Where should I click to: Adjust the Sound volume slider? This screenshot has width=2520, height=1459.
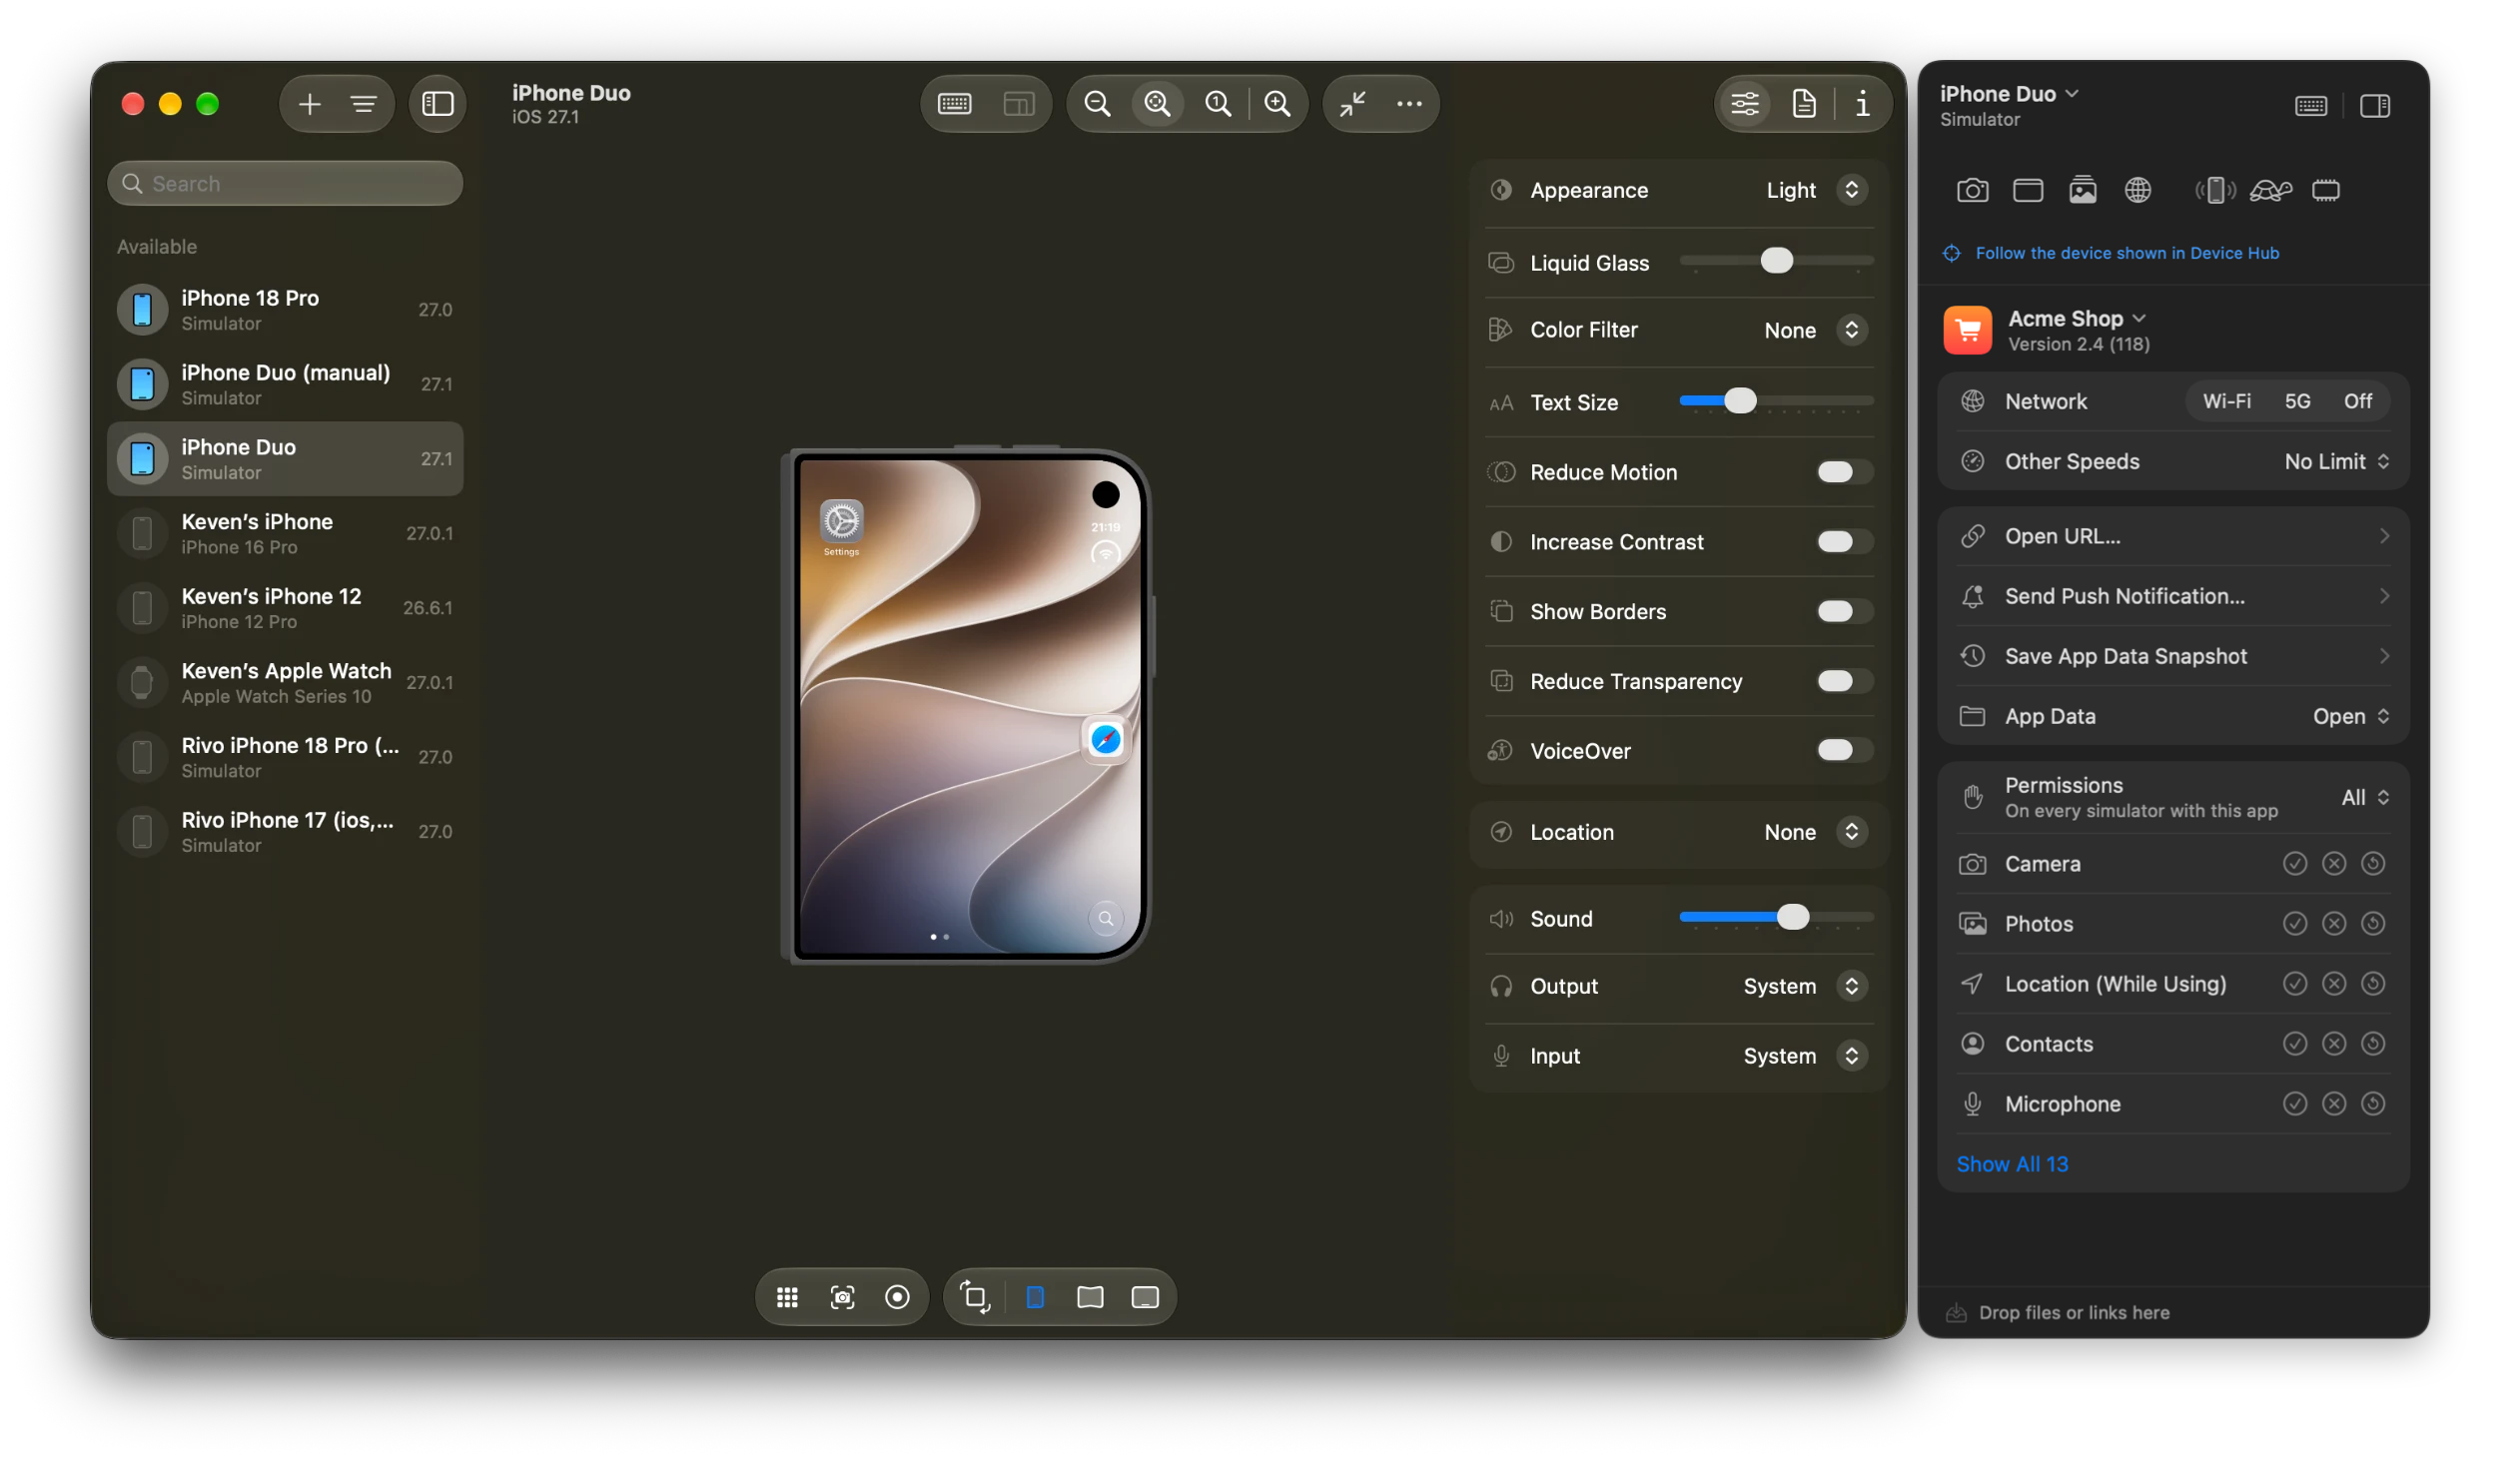1775,918
